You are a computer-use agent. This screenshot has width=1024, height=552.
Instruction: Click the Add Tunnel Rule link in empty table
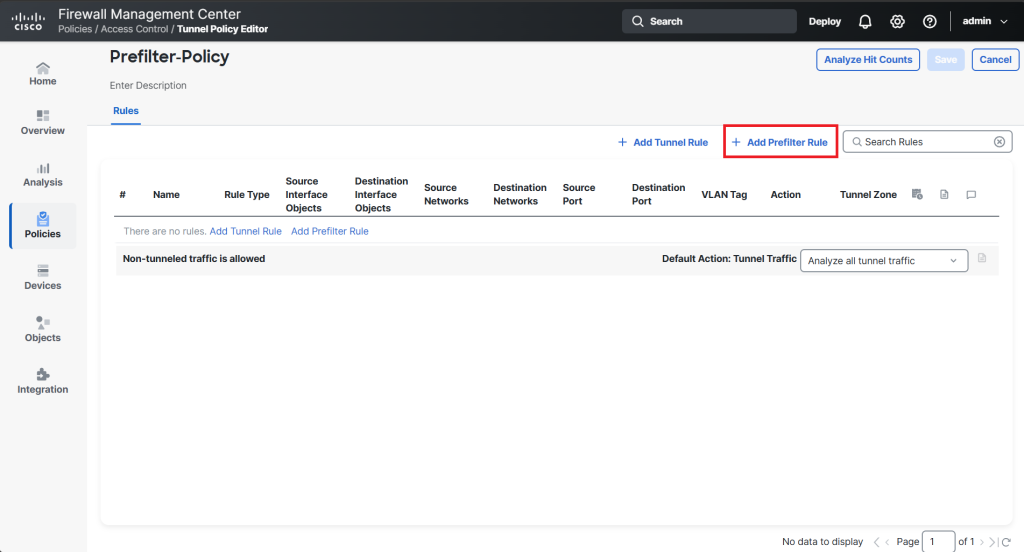pos(246,231)
